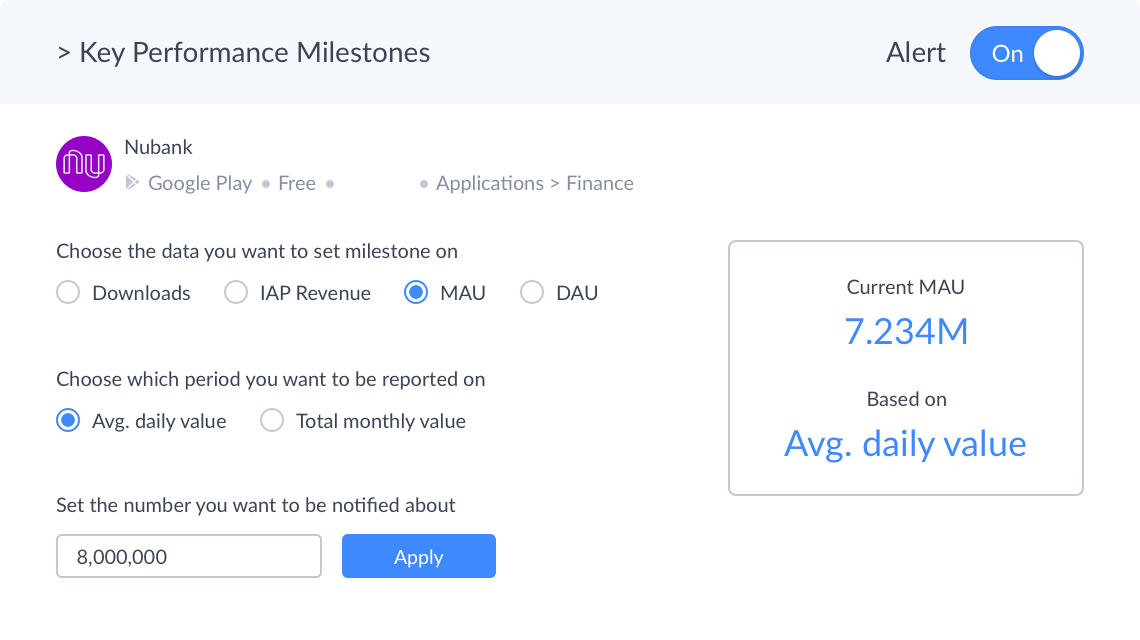Focus the milestone number input field
Screen dimensions: 1140x640
click(x=189, y=556)
